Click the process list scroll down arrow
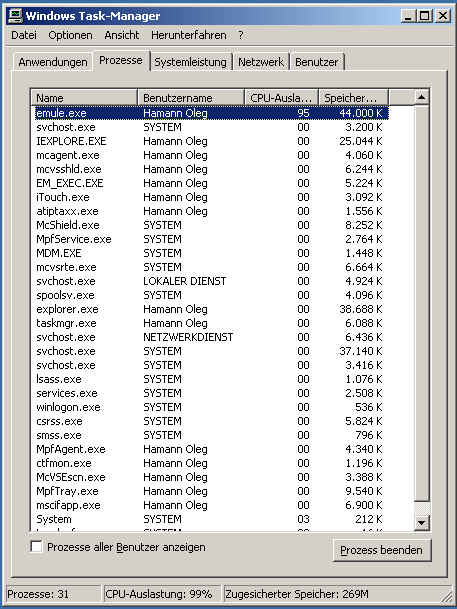Image resolution: width=457 pixels, height=609 pixels. pos(422,522)
